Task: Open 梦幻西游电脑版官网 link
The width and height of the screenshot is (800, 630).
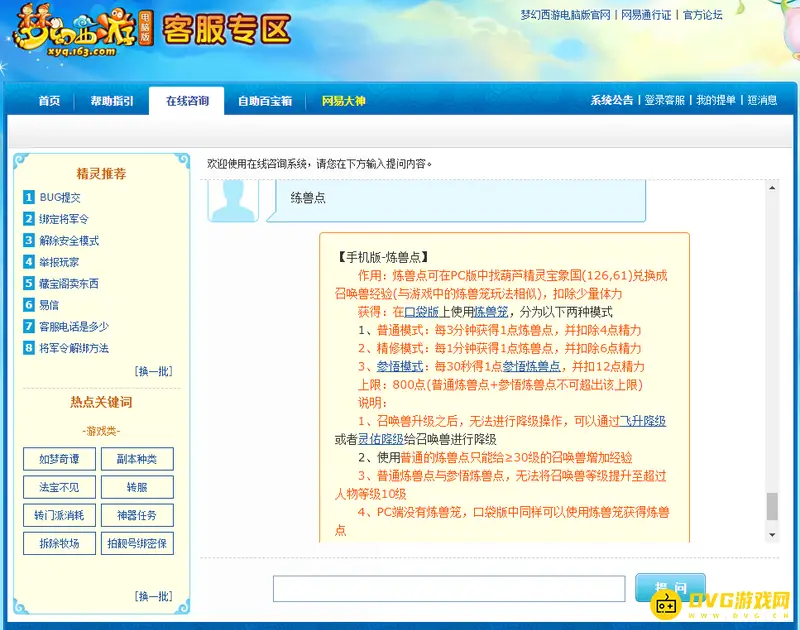Action: pyautogui.click(x=565, y=15)
